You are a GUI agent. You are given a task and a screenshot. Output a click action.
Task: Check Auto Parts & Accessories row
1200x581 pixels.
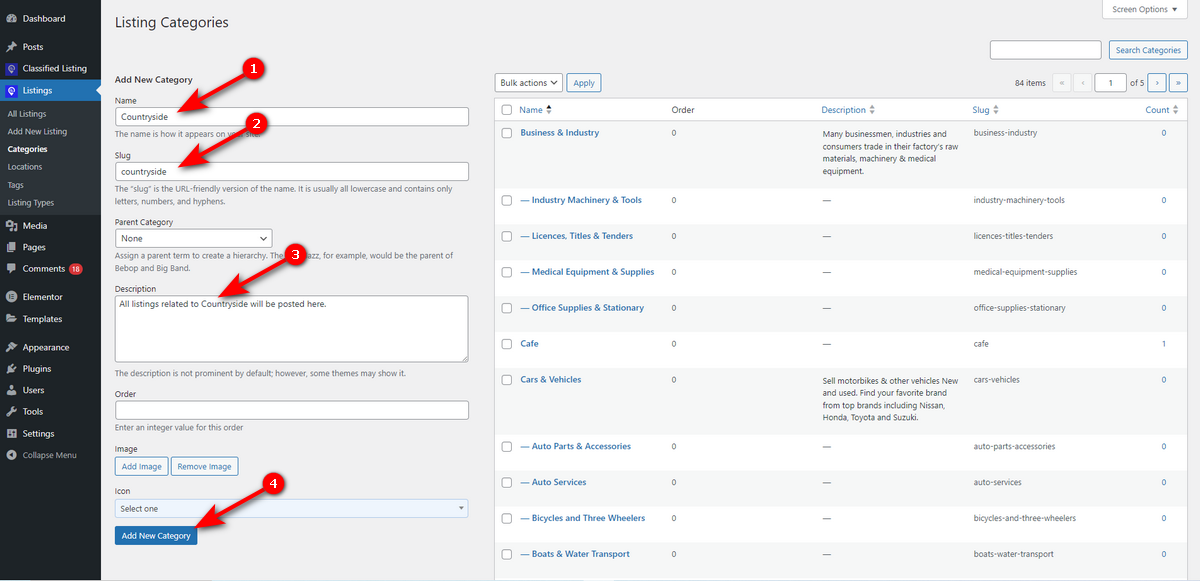pyautogui.click(x=507, y=447)
